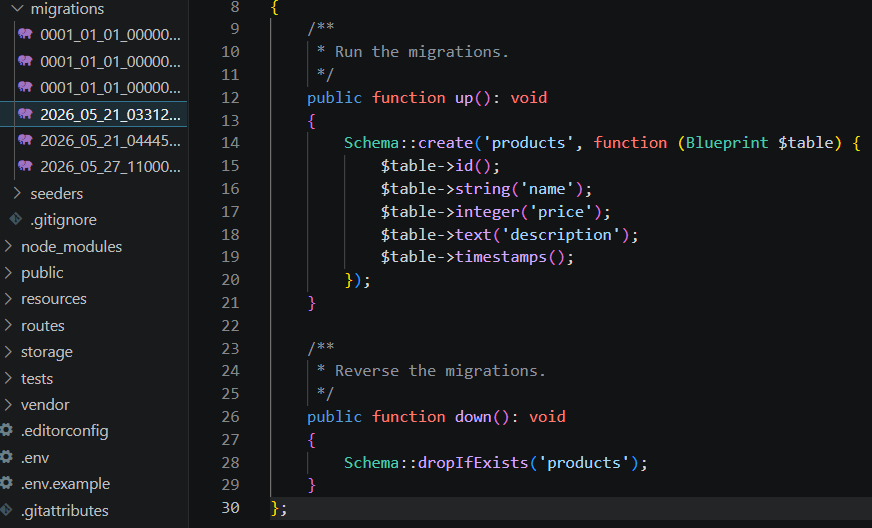Expand the node_modules folder
This screenshot has height=528, width=872.
point(8,246)
